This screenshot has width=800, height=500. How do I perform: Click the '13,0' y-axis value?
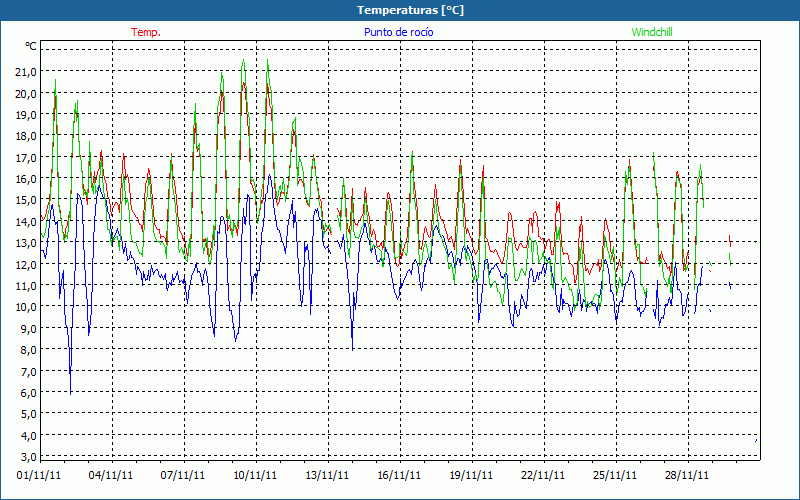point(27,243)
